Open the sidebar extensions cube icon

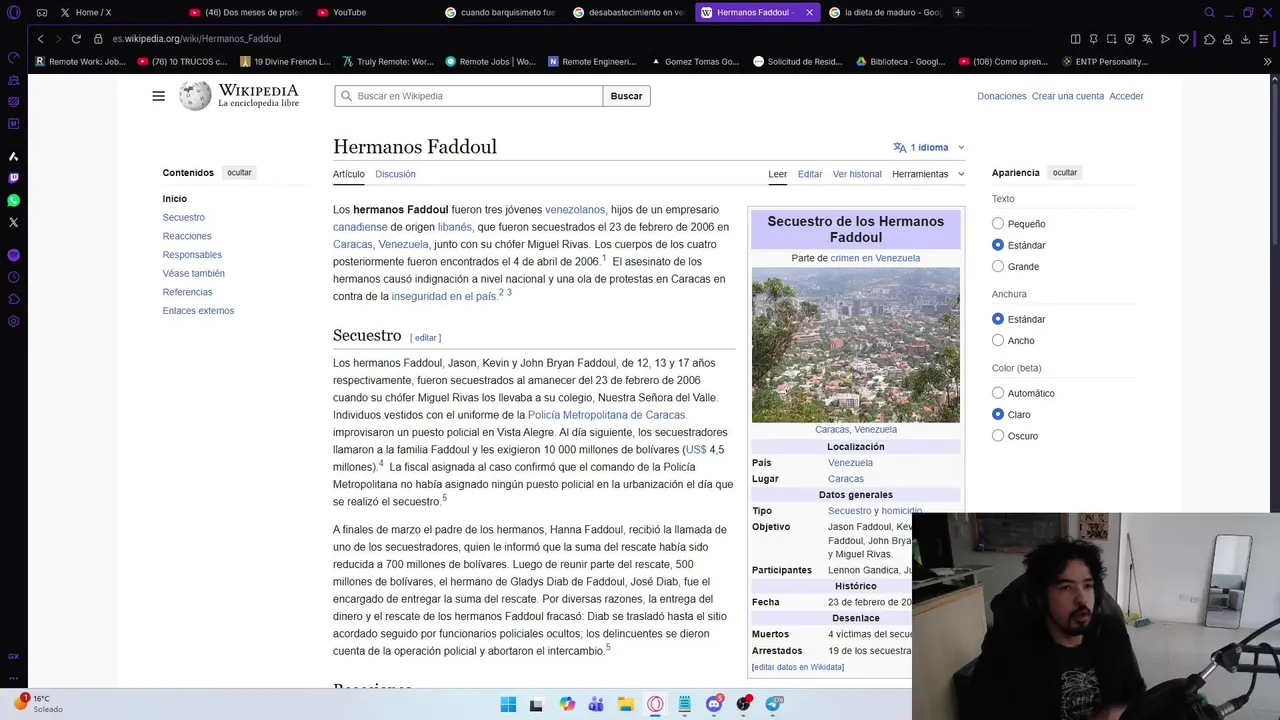click(13, 299)
